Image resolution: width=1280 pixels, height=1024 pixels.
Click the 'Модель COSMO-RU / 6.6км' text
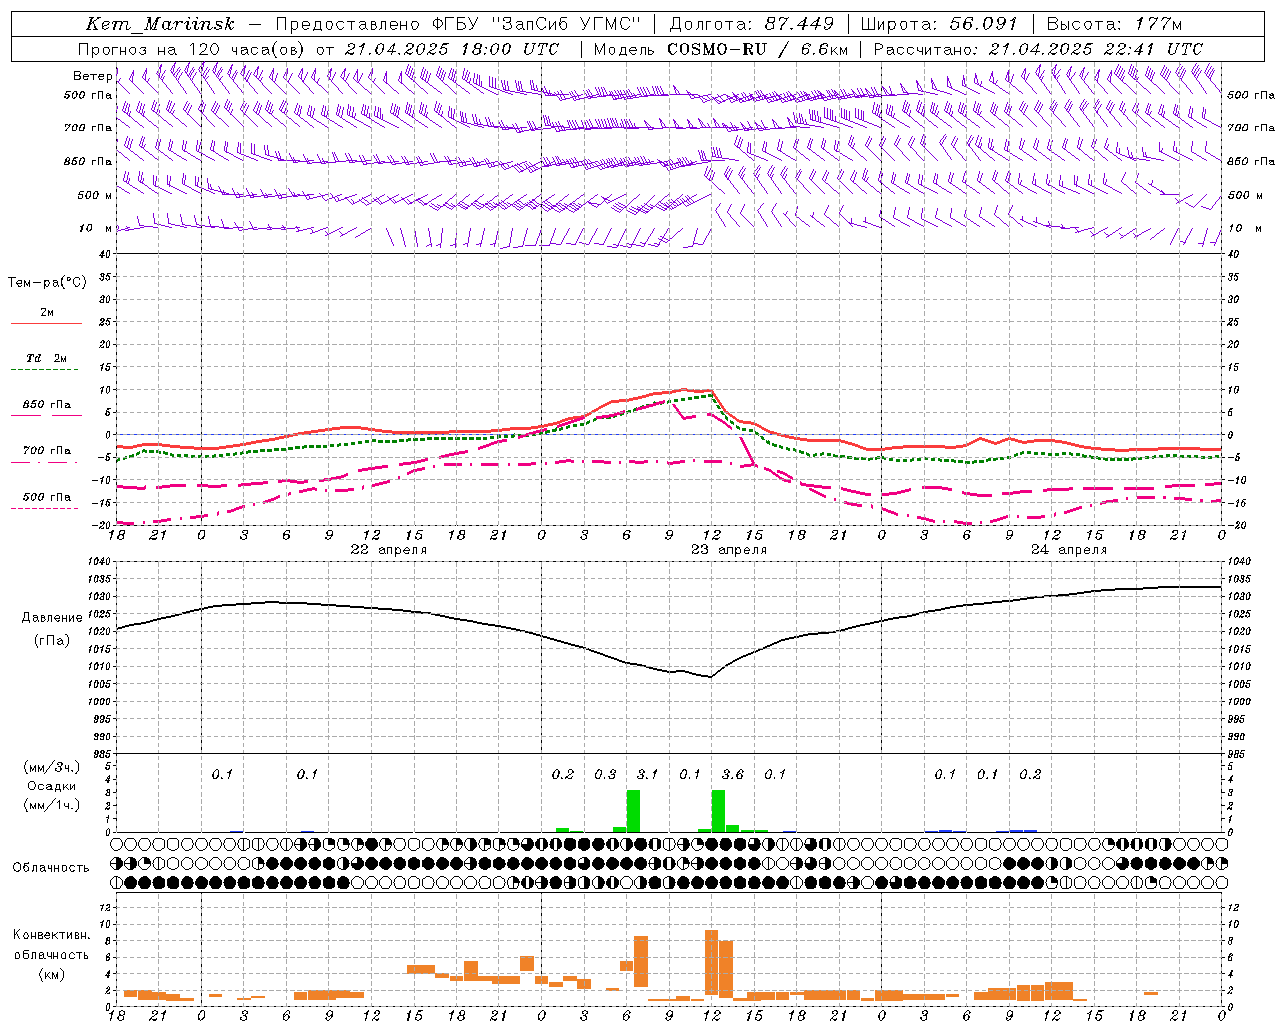(x=721, y=48)
